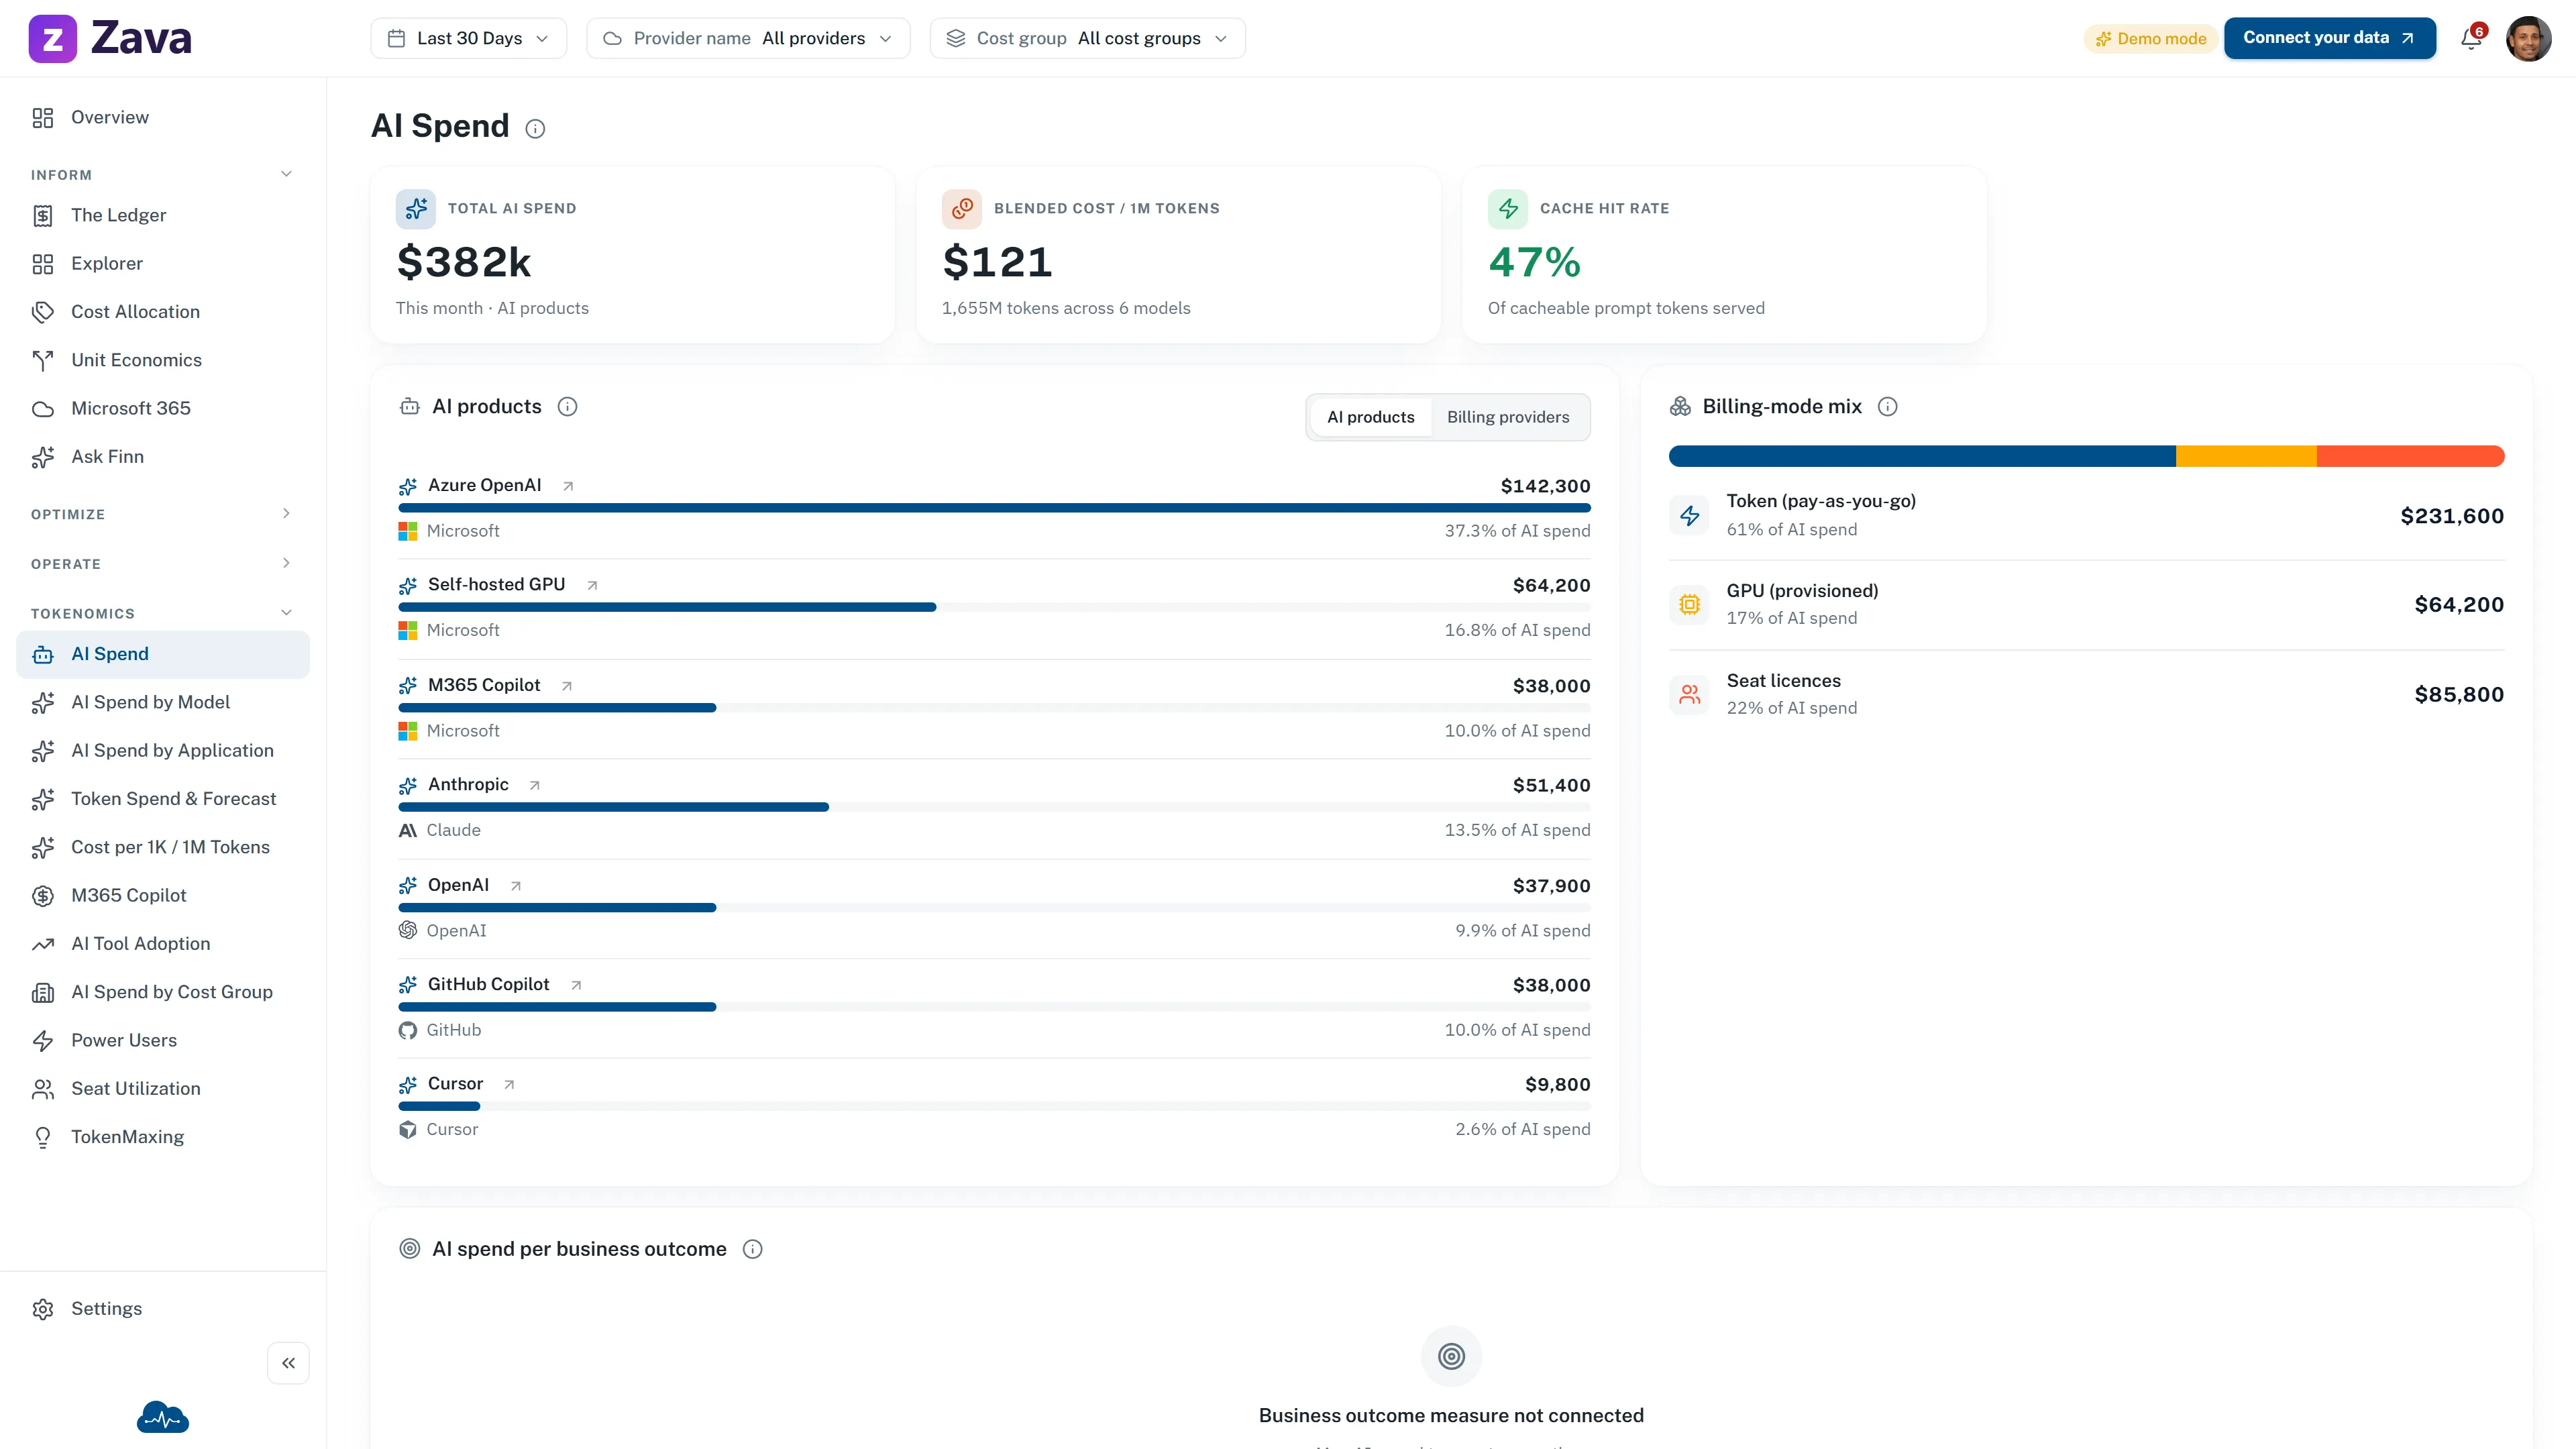Switch to Billing providers toggle view
2576x1449 pixels.
[1508, 417]
